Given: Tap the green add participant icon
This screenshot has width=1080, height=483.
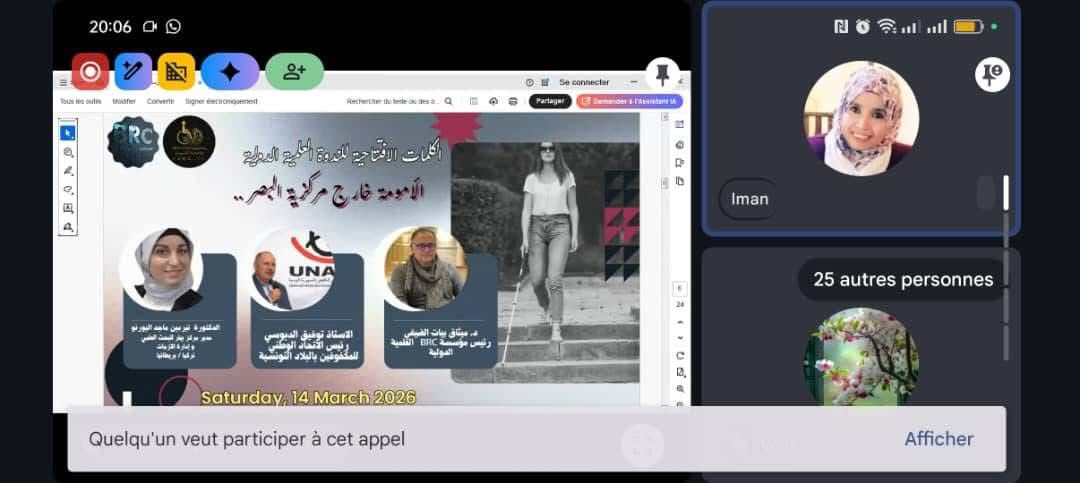Looking at the screenshot, I should (x=294, y=72).
